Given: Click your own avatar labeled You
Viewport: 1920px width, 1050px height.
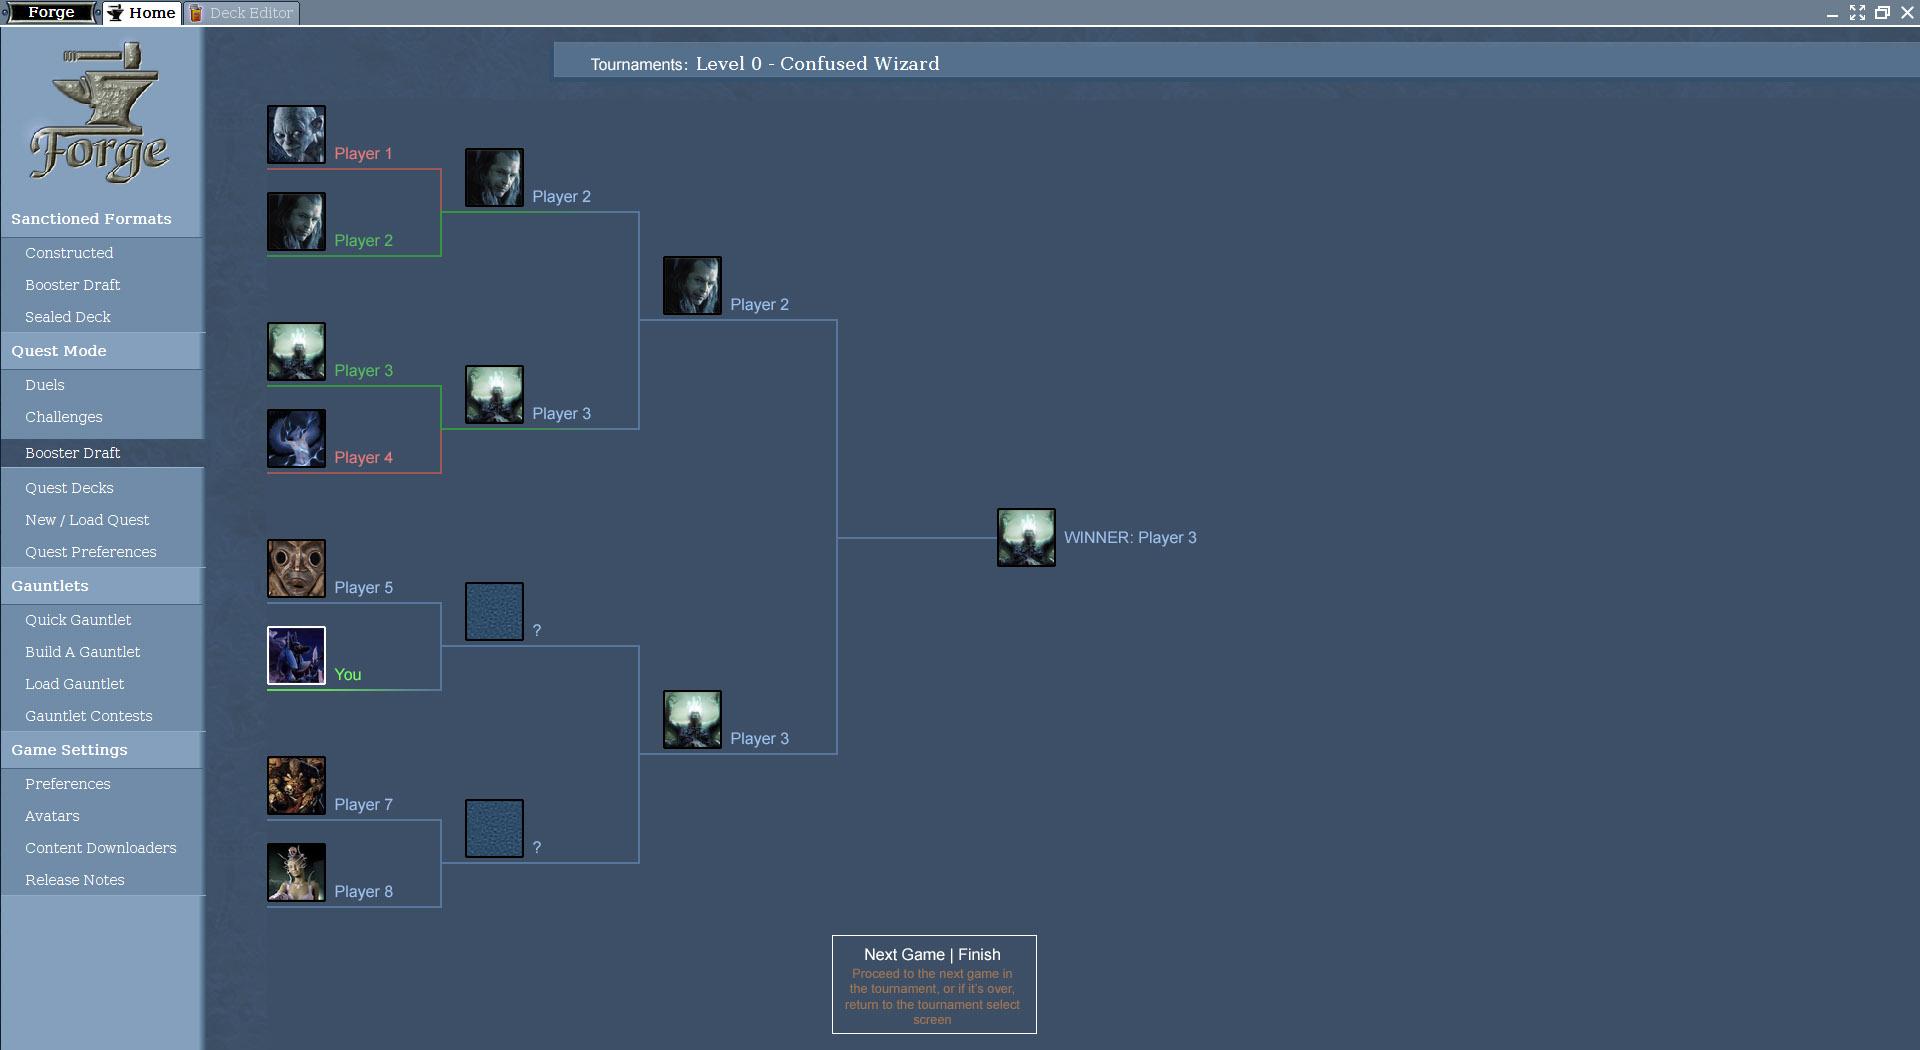Looking at the screenshot, I should point(296,655).
